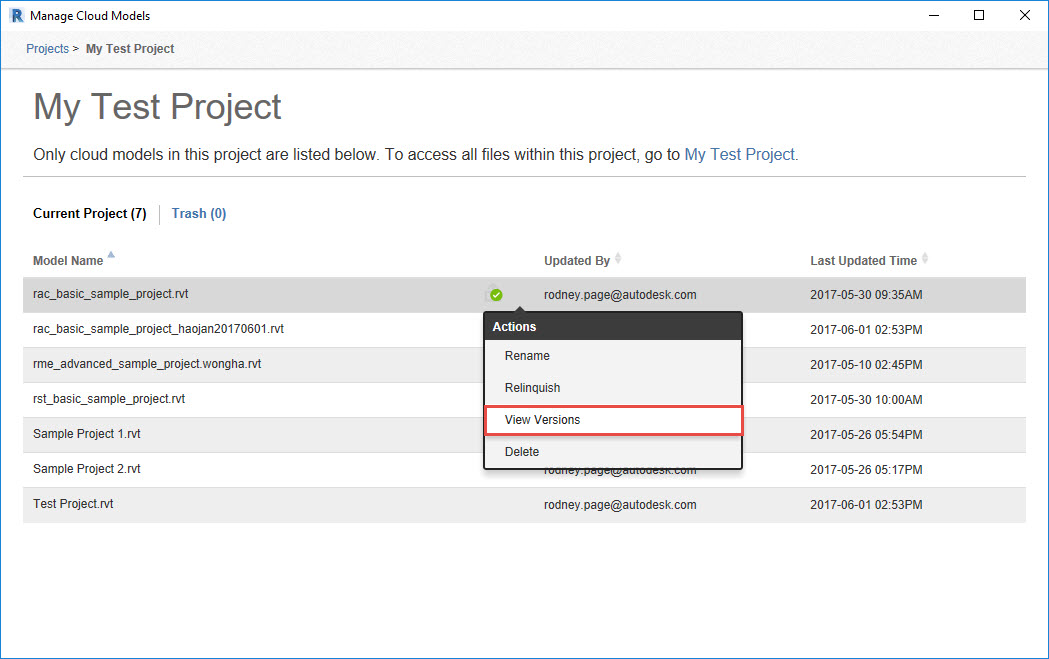Choose Delete from the Actions menu

click(x=521, y=451)
